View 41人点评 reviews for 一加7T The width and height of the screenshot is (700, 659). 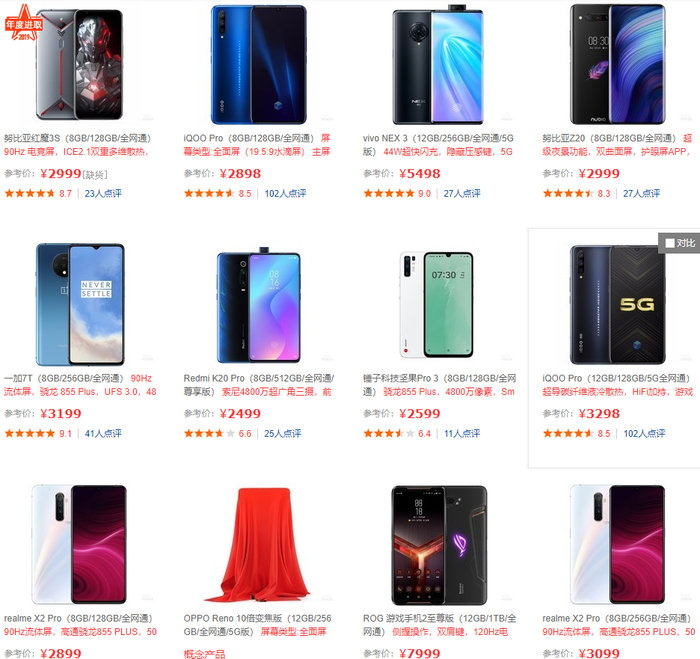[103, 434]
